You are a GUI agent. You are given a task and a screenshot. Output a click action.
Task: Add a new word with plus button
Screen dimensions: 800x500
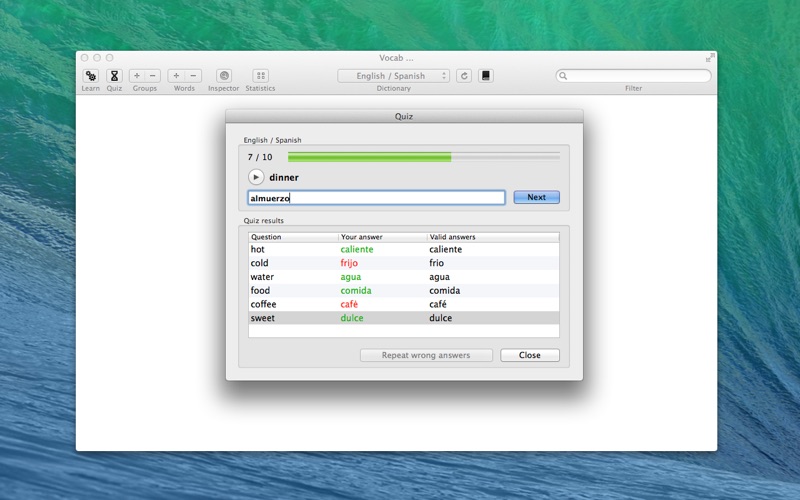177,76
